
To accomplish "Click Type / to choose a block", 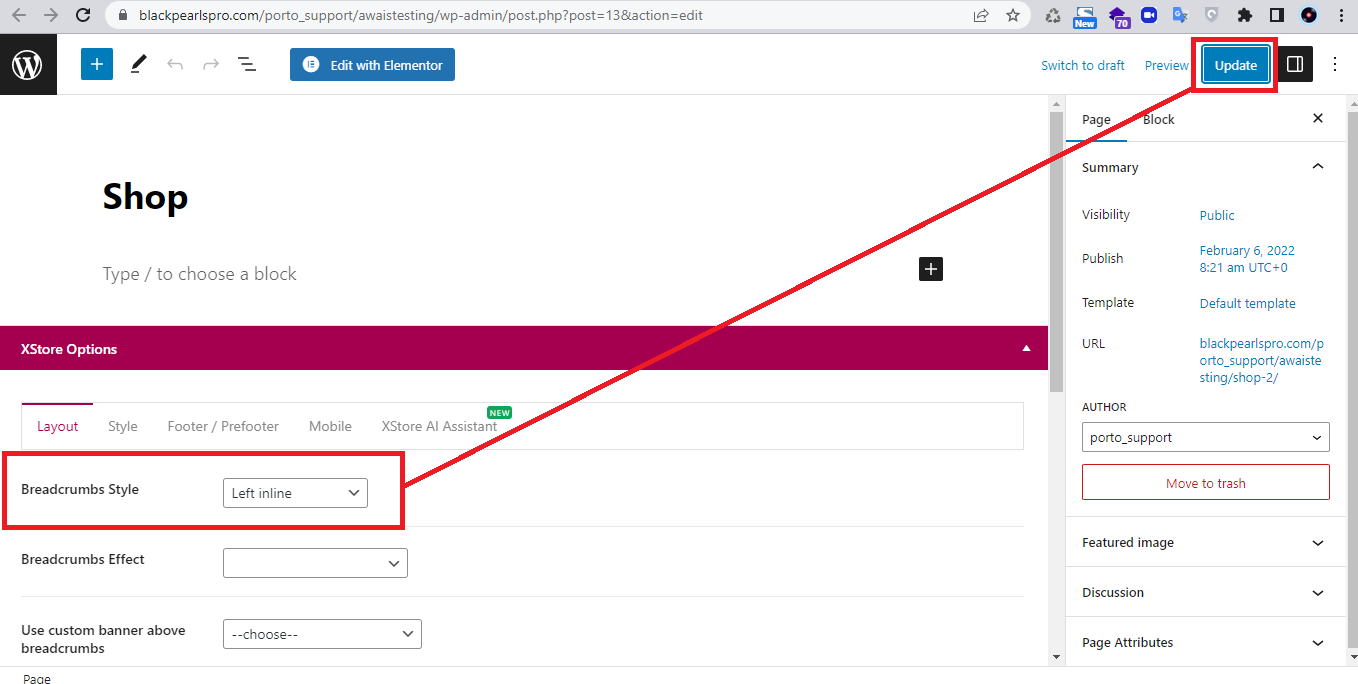I will click(199, 274).
